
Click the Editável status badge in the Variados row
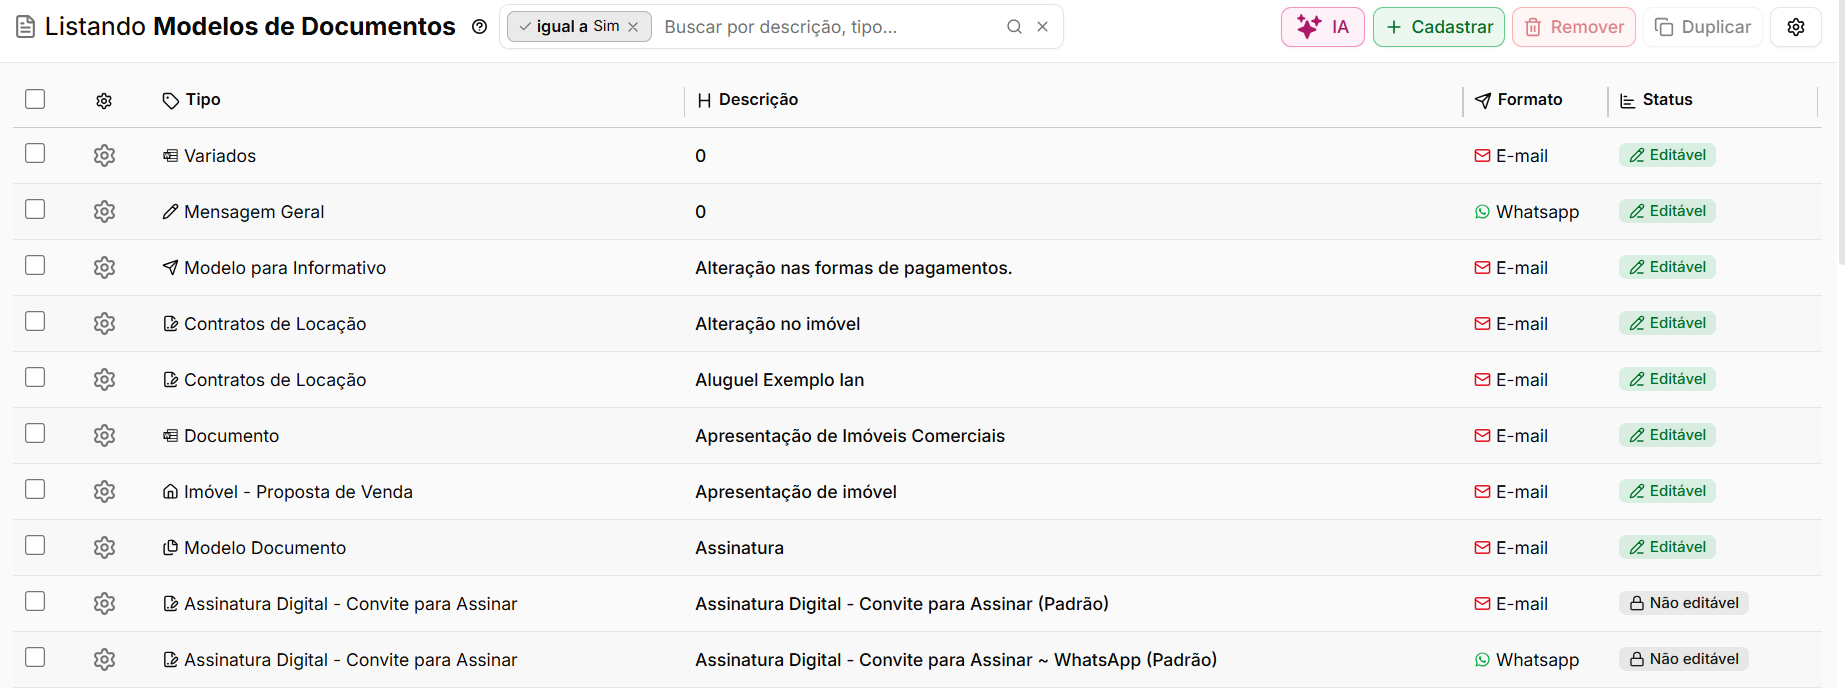(x=1667, y=155)
